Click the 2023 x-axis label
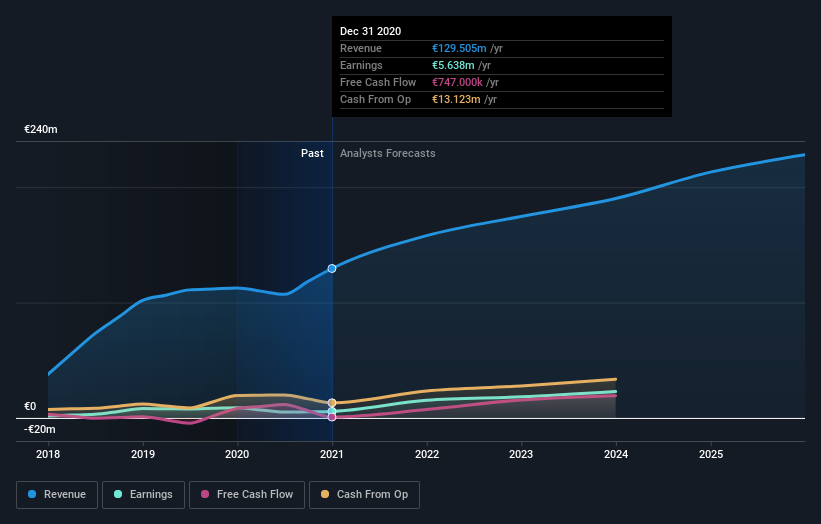The width and height of the screenshot is (821, 524). 521,454
